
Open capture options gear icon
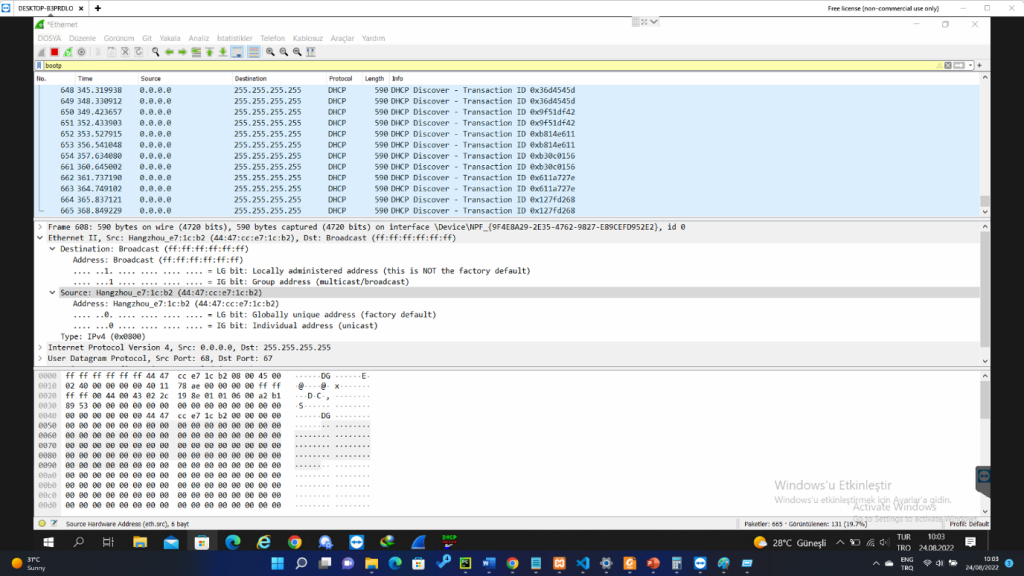(x=82, y=51)
